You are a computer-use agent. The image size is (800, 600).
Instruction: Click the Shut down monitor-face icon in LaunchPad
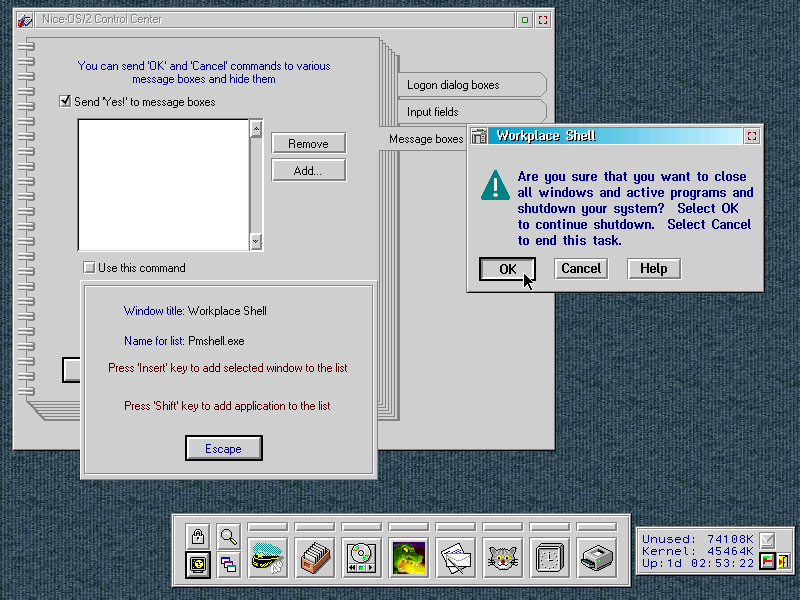(x=198, y=564)
